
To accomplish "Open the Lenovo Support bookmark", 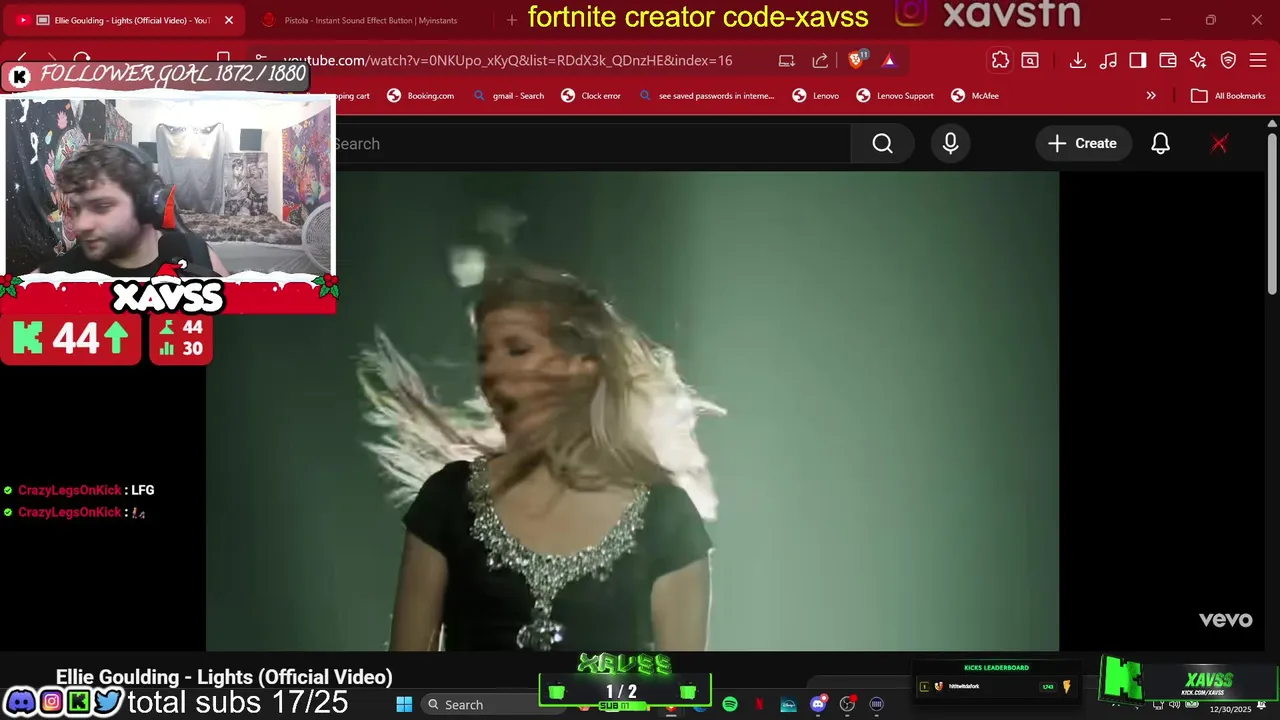I will 895,96.
